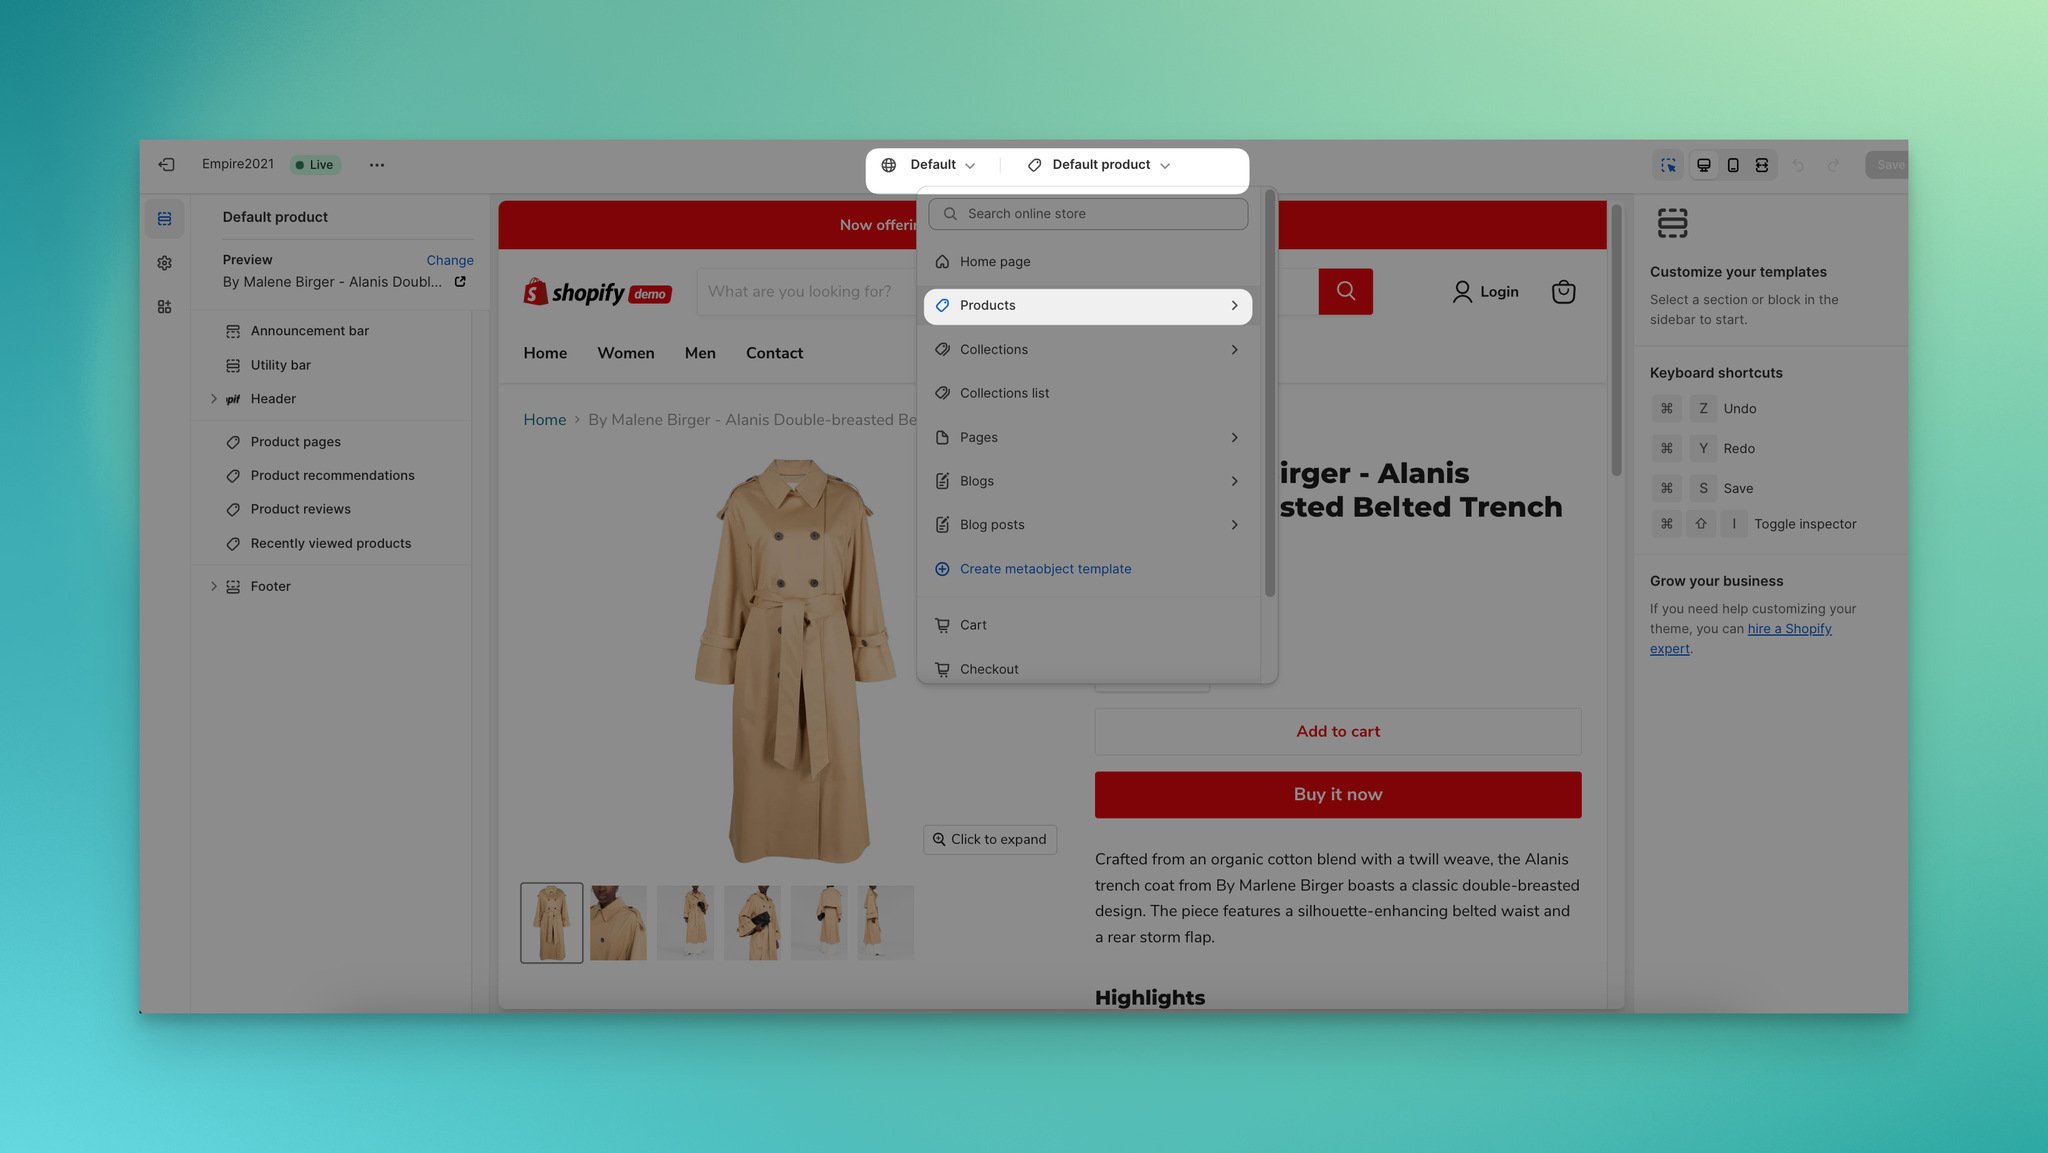Image resolution: width=2048 pixels, height=1153 pixels.
Task: Click the mobile preview icon
Action: coord(1732,165)
